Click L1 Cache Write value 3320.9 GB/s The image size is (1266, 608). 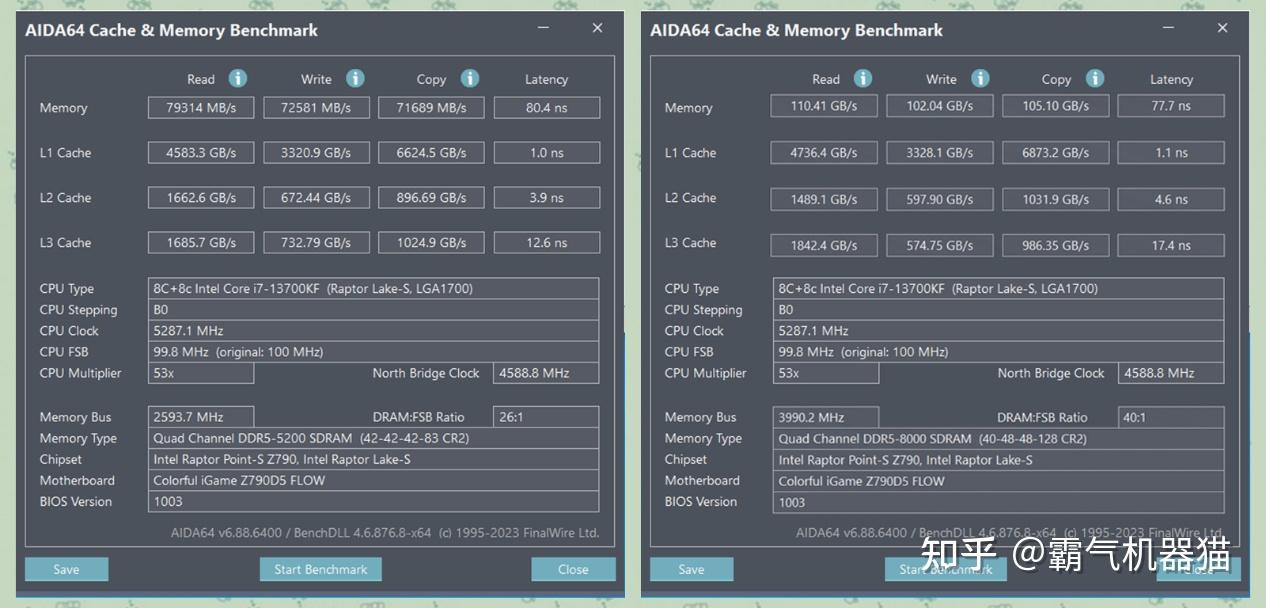click(x=316, y=152)
